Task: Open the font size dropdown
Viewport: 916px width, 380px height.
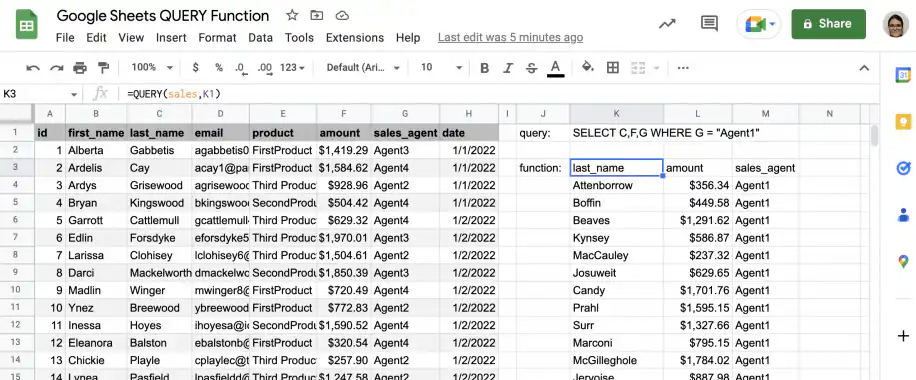Action: coord(442,68)
